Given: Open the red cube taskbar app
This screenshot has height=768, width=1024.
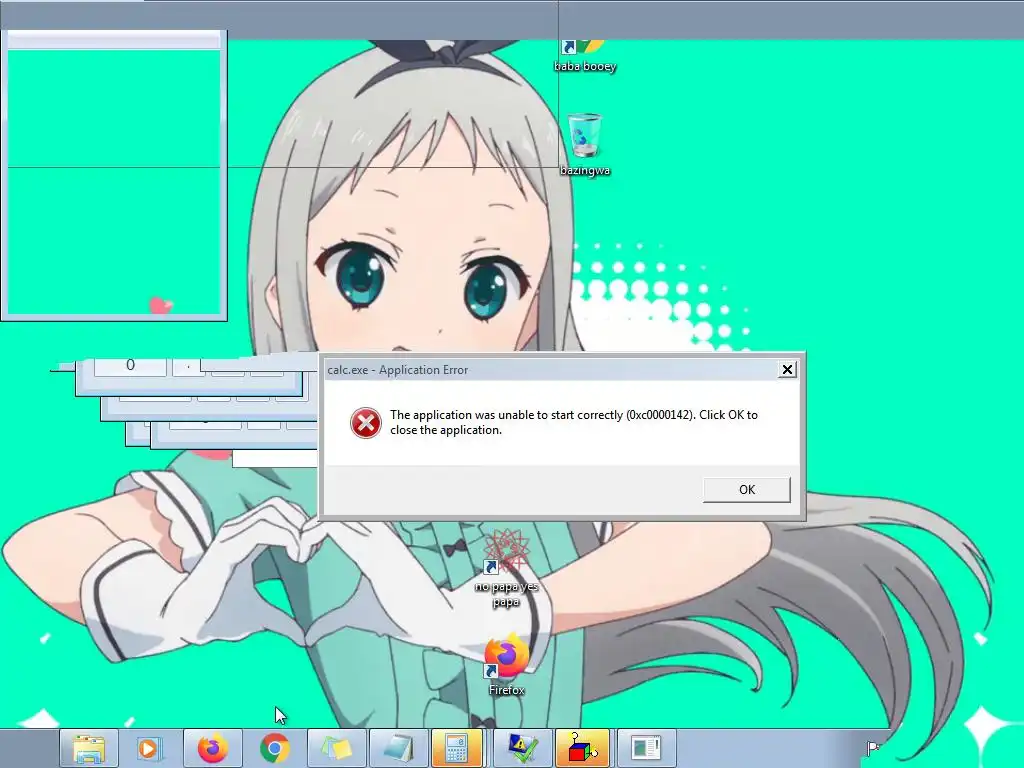Looking at the screenshot, I should tap(583, 748).
